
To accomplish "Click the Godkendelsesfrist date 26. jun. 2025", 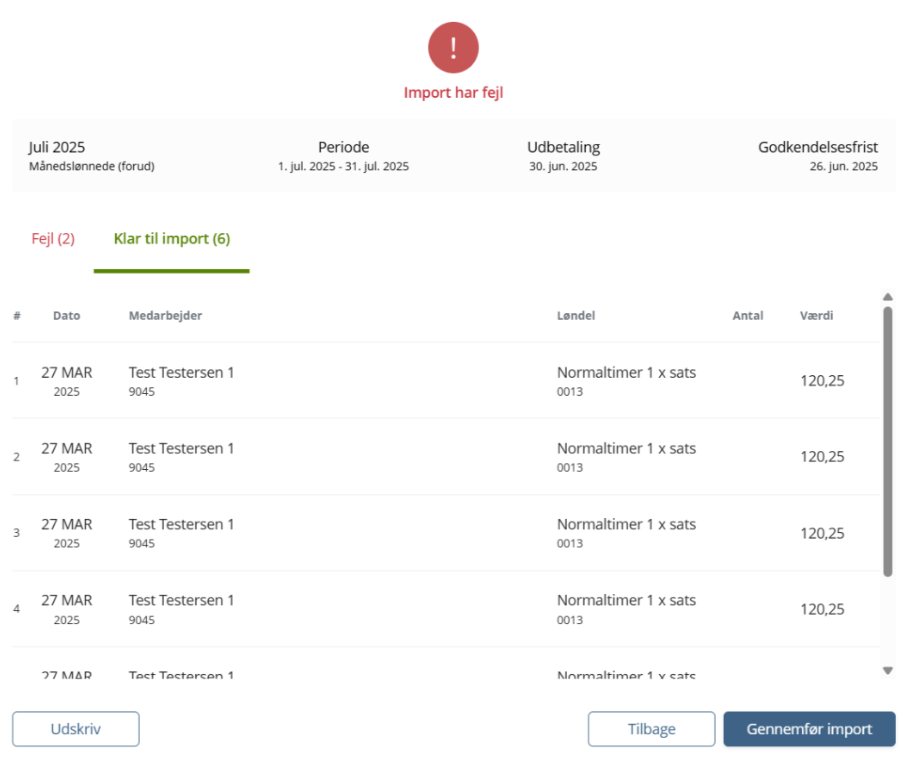I will (x=843, y=167).
